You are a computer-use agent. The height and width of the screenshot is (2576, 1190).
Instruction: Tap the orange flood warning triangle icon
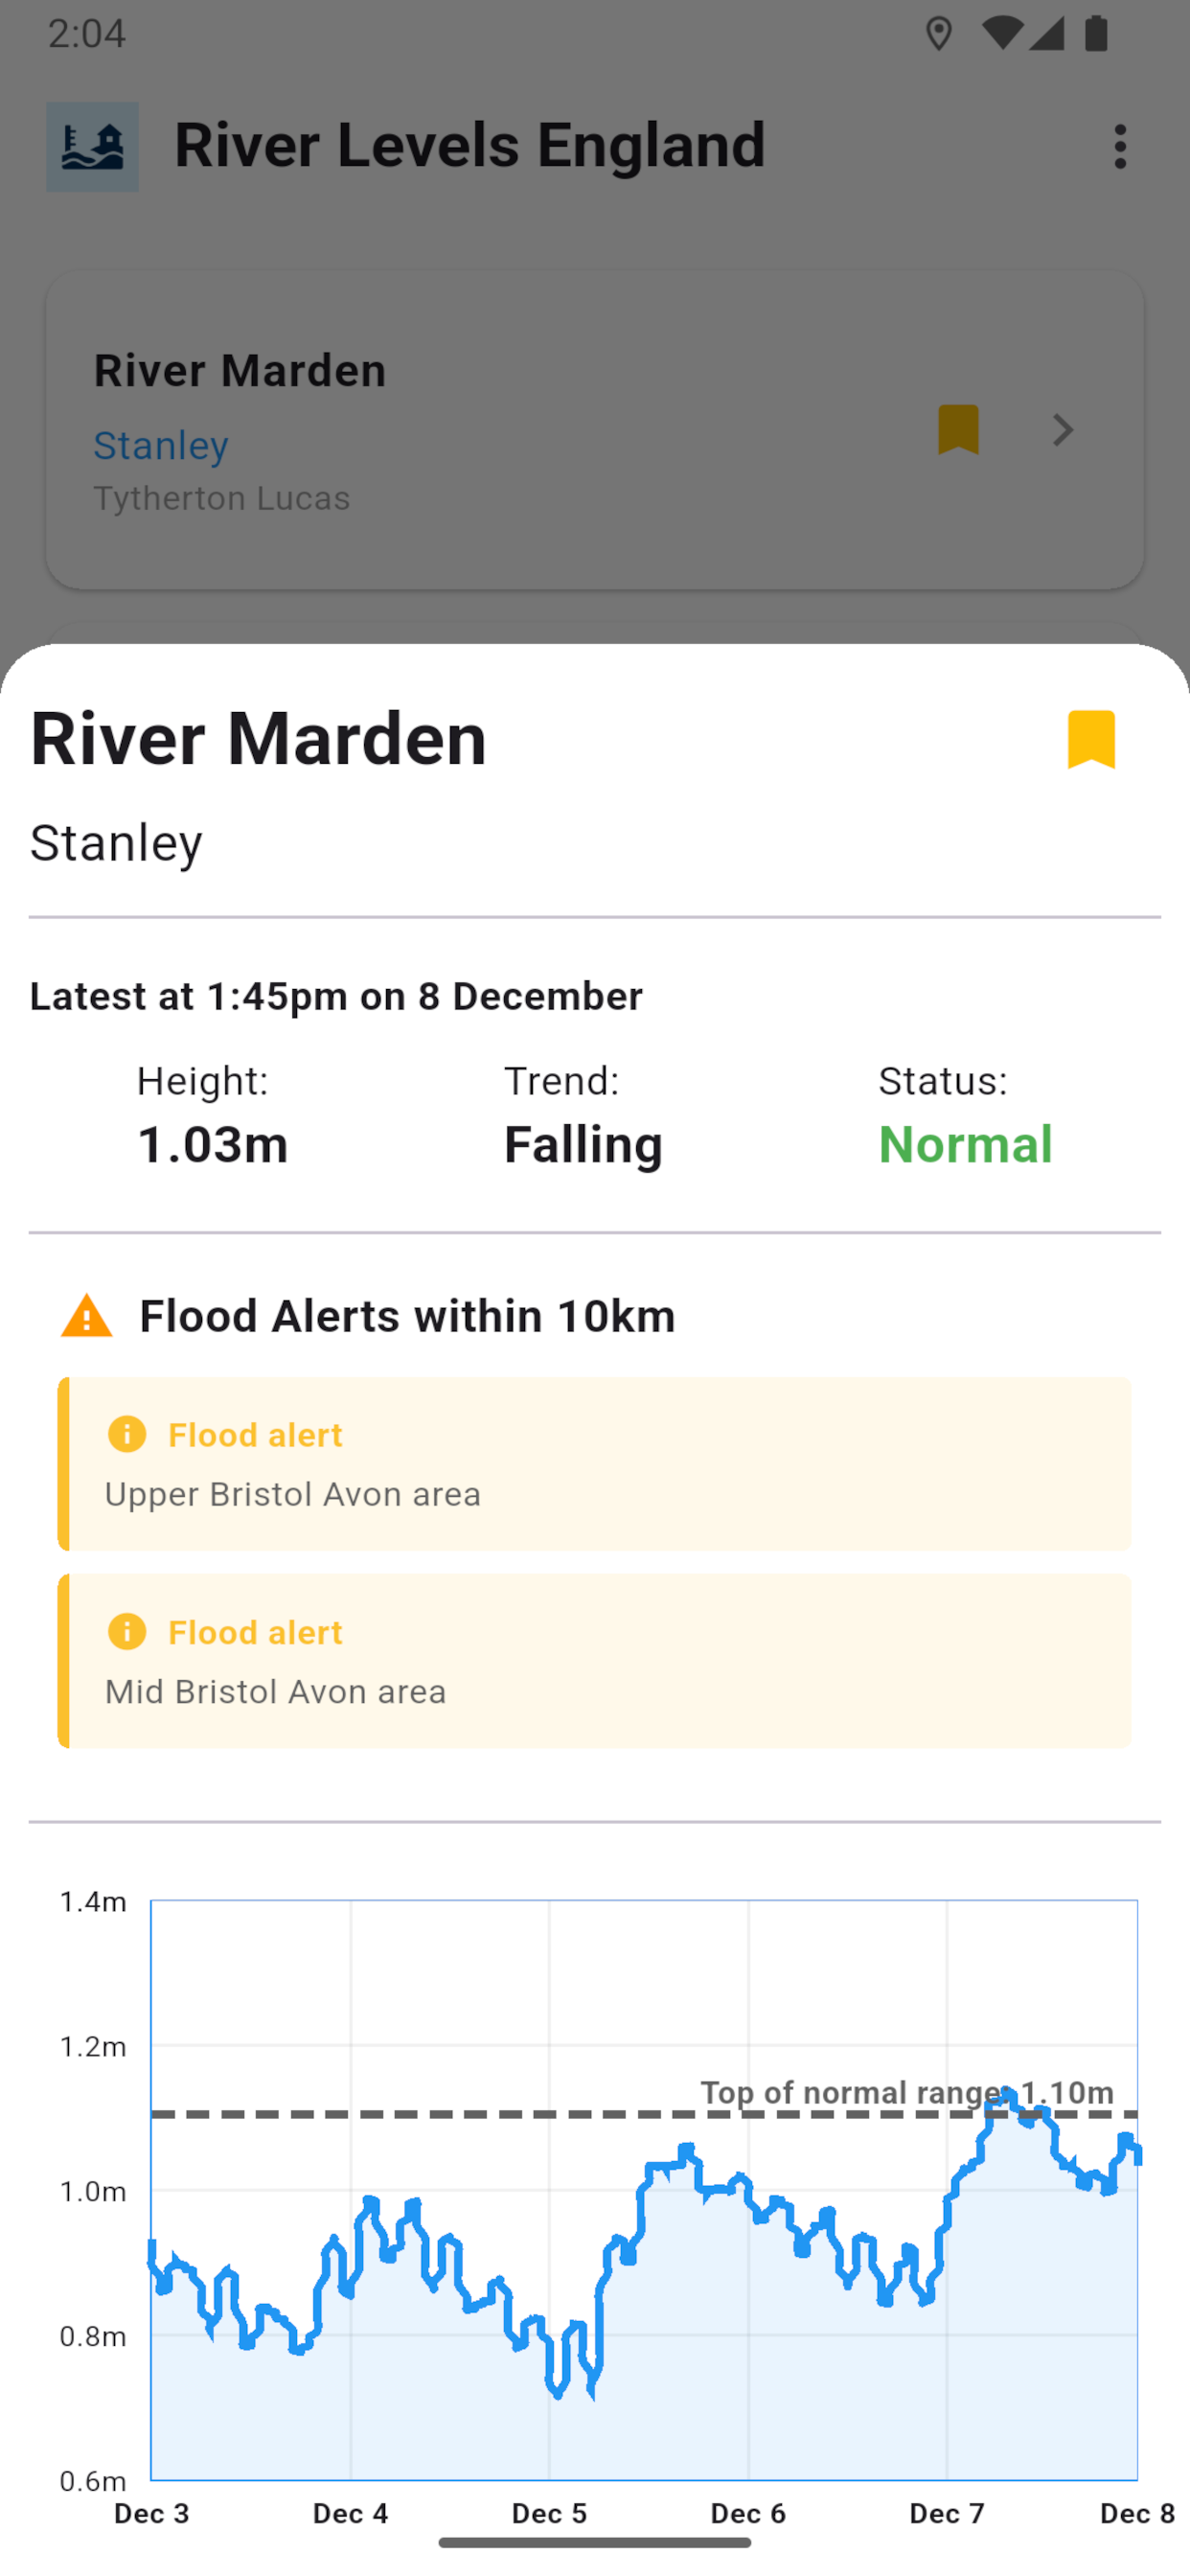click(x=87, y=1316)
